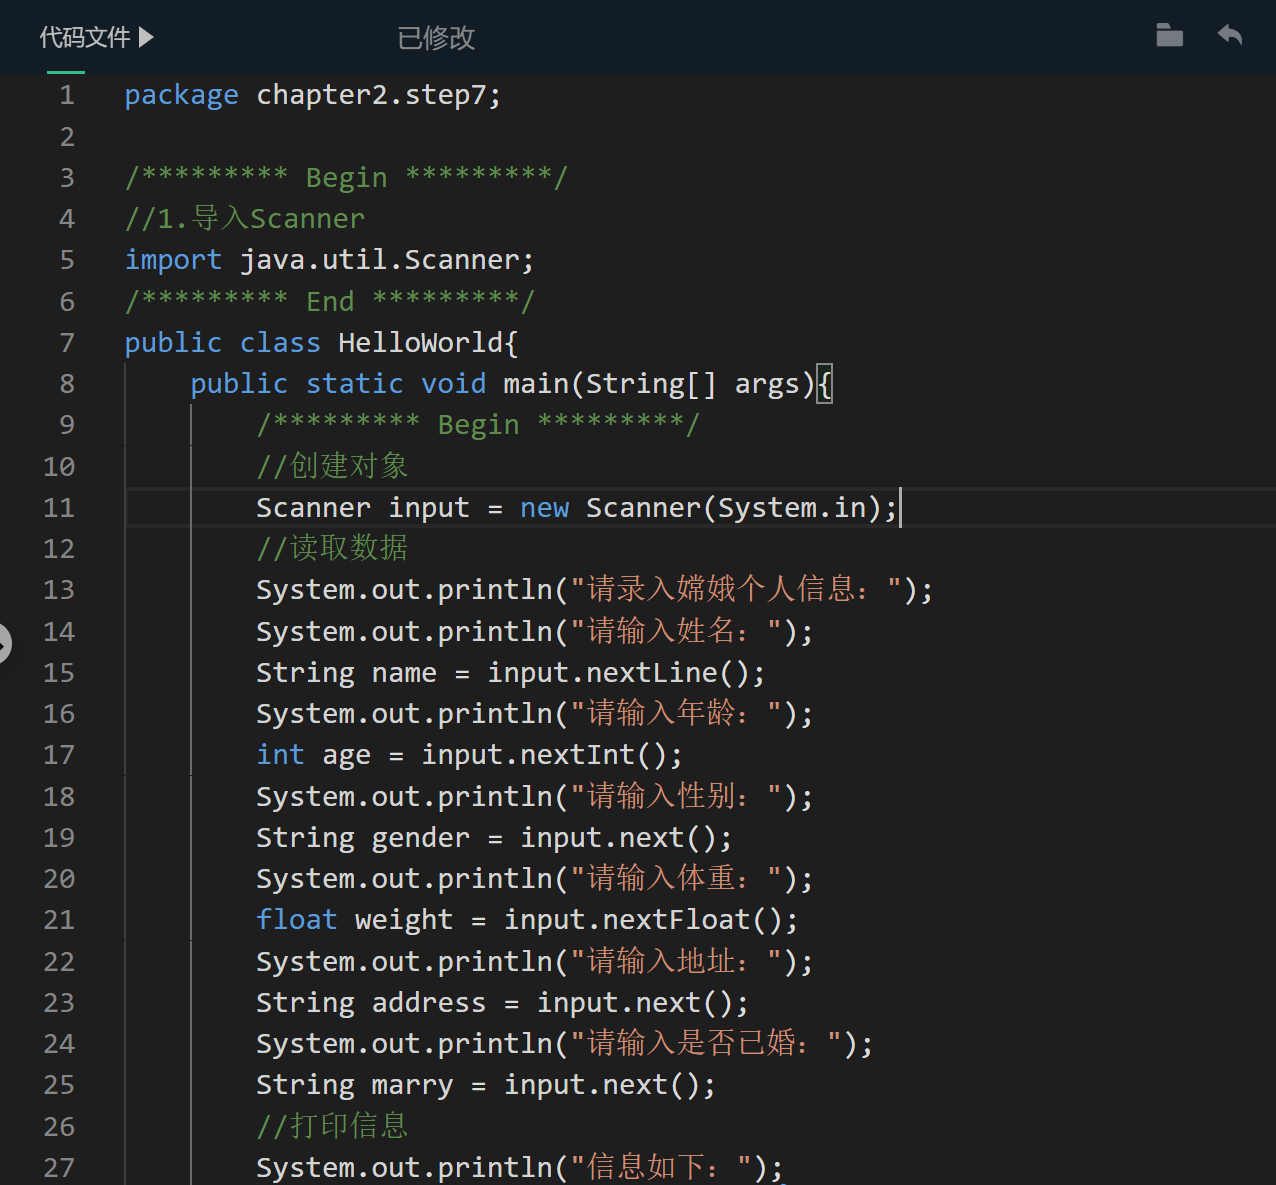Click the reset code arrow icon
1276x1185 pixels.
coord(1229,35)
